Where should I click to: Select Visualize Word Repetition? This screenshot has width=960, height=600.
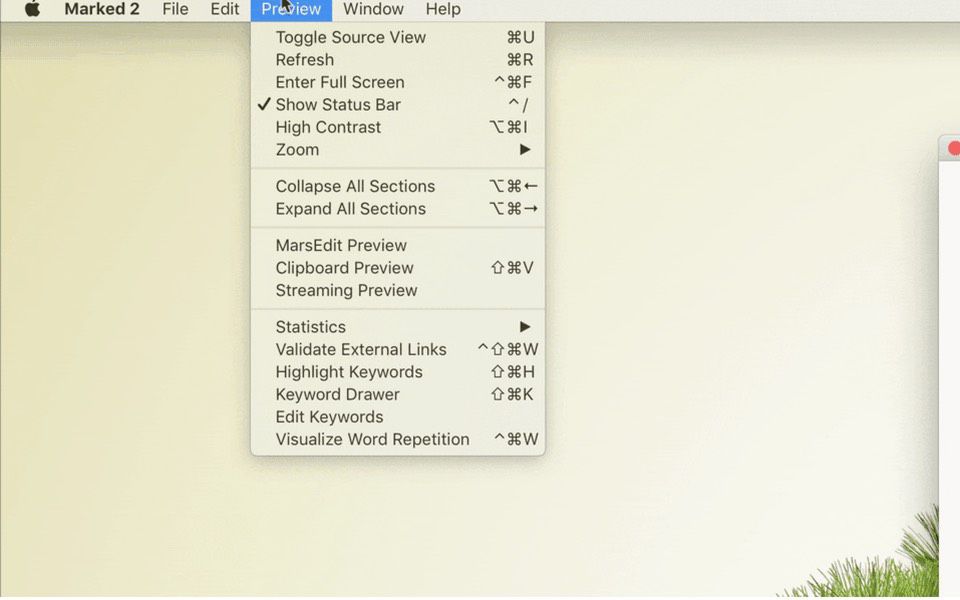click(398, 440)
